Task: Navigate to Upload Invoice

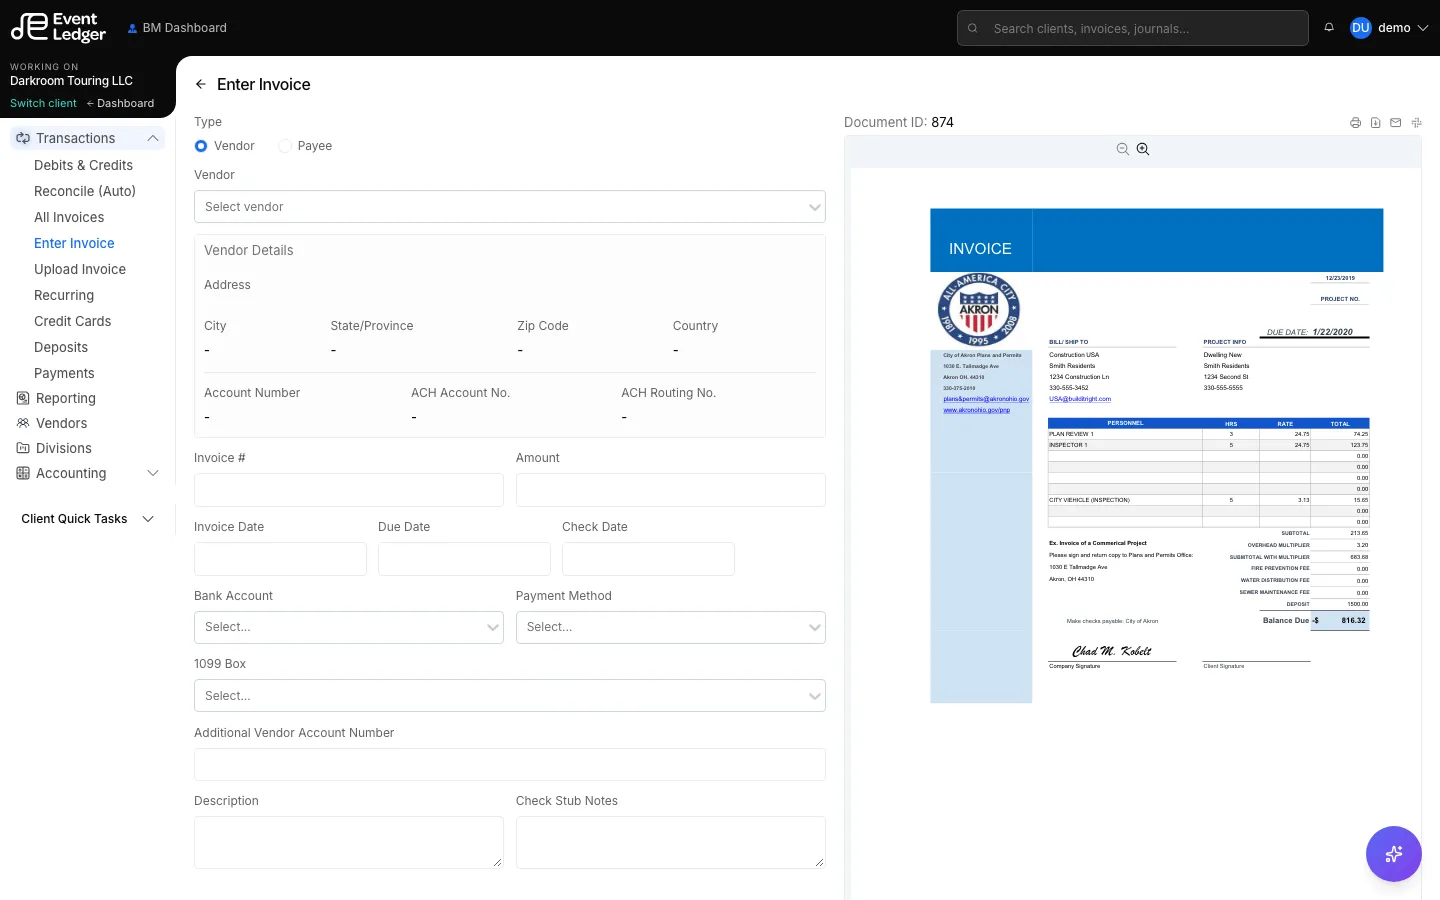Action: [80, 269]
